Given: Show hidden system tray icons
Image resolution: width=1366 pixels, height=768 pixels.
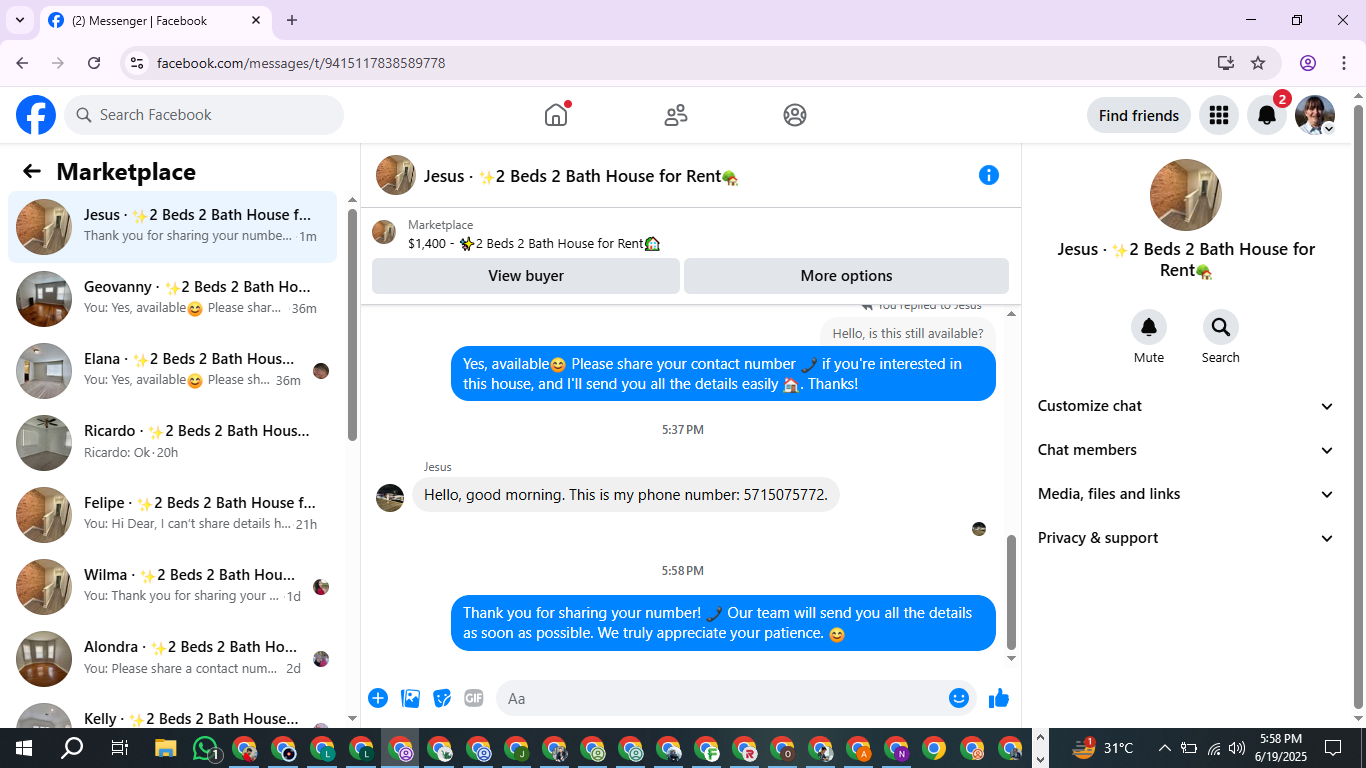Looking at the screenshot, I should click(1164, 748).
